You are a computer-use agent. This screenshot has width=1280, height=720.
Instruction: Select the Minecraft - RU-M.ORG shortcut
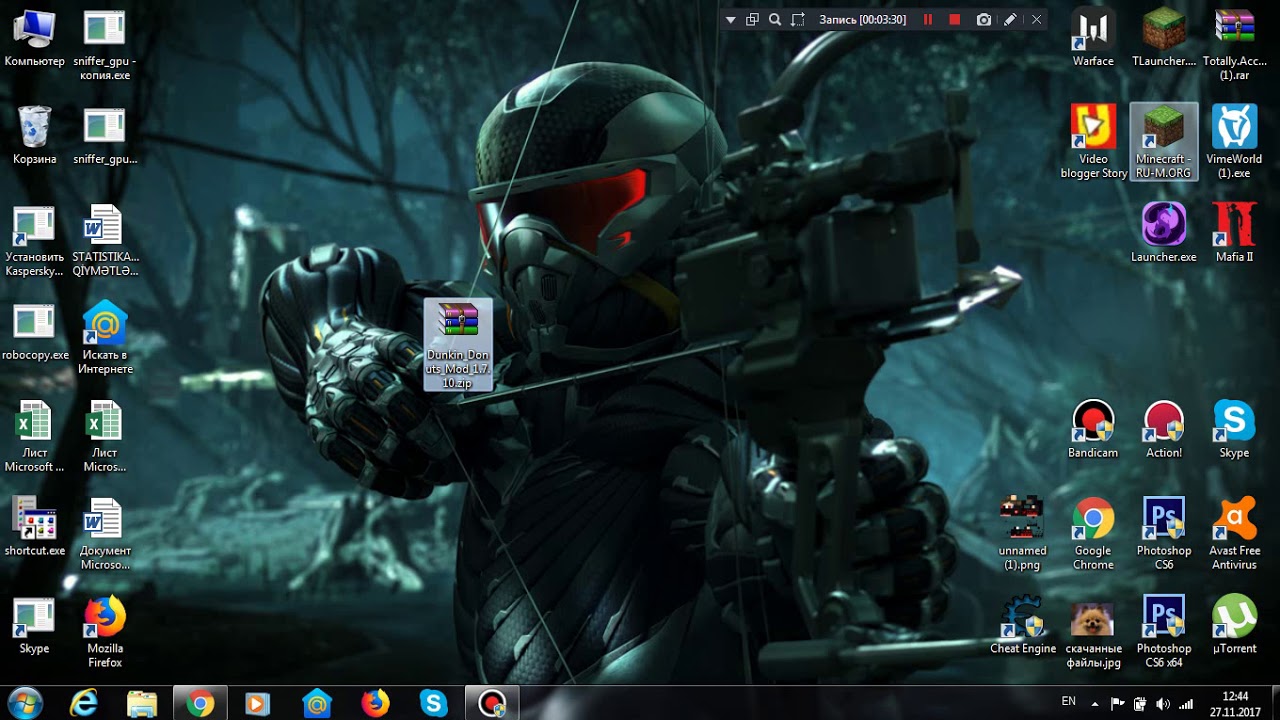tap(1164, 142)
